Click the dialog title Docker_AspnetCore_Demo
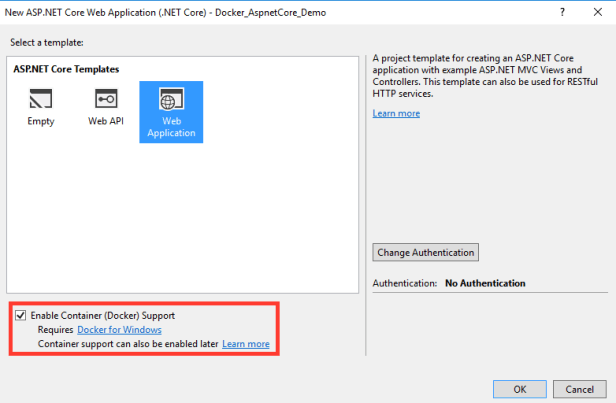Screen dimensions: 616x403 [271, 13]
